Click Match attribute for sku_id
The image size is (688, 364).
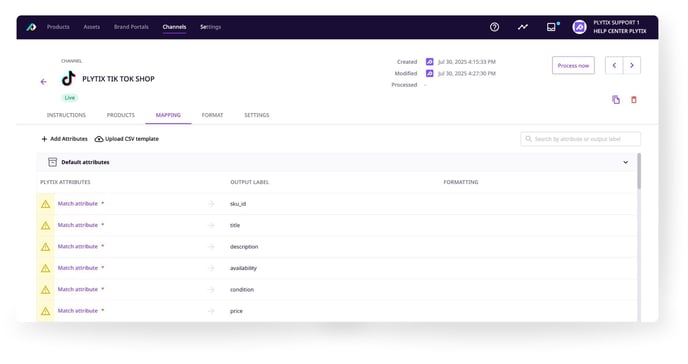coord(78,204)
